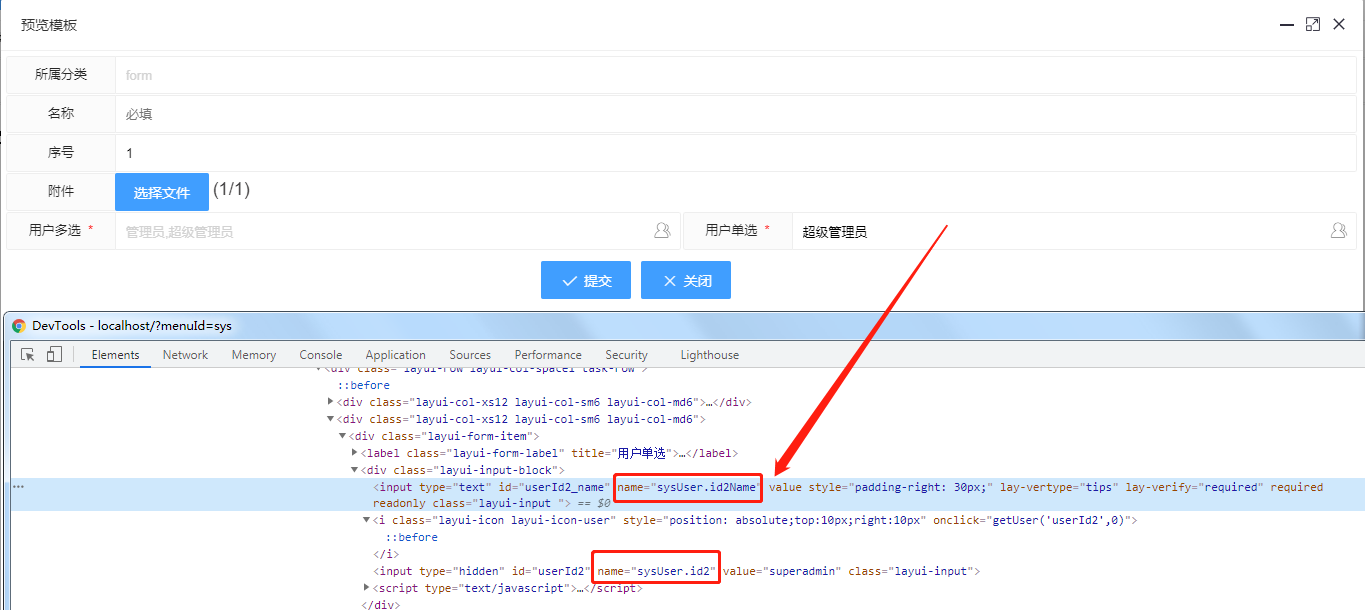Click the three-dot menu beside selected input row

click(18, 487)
